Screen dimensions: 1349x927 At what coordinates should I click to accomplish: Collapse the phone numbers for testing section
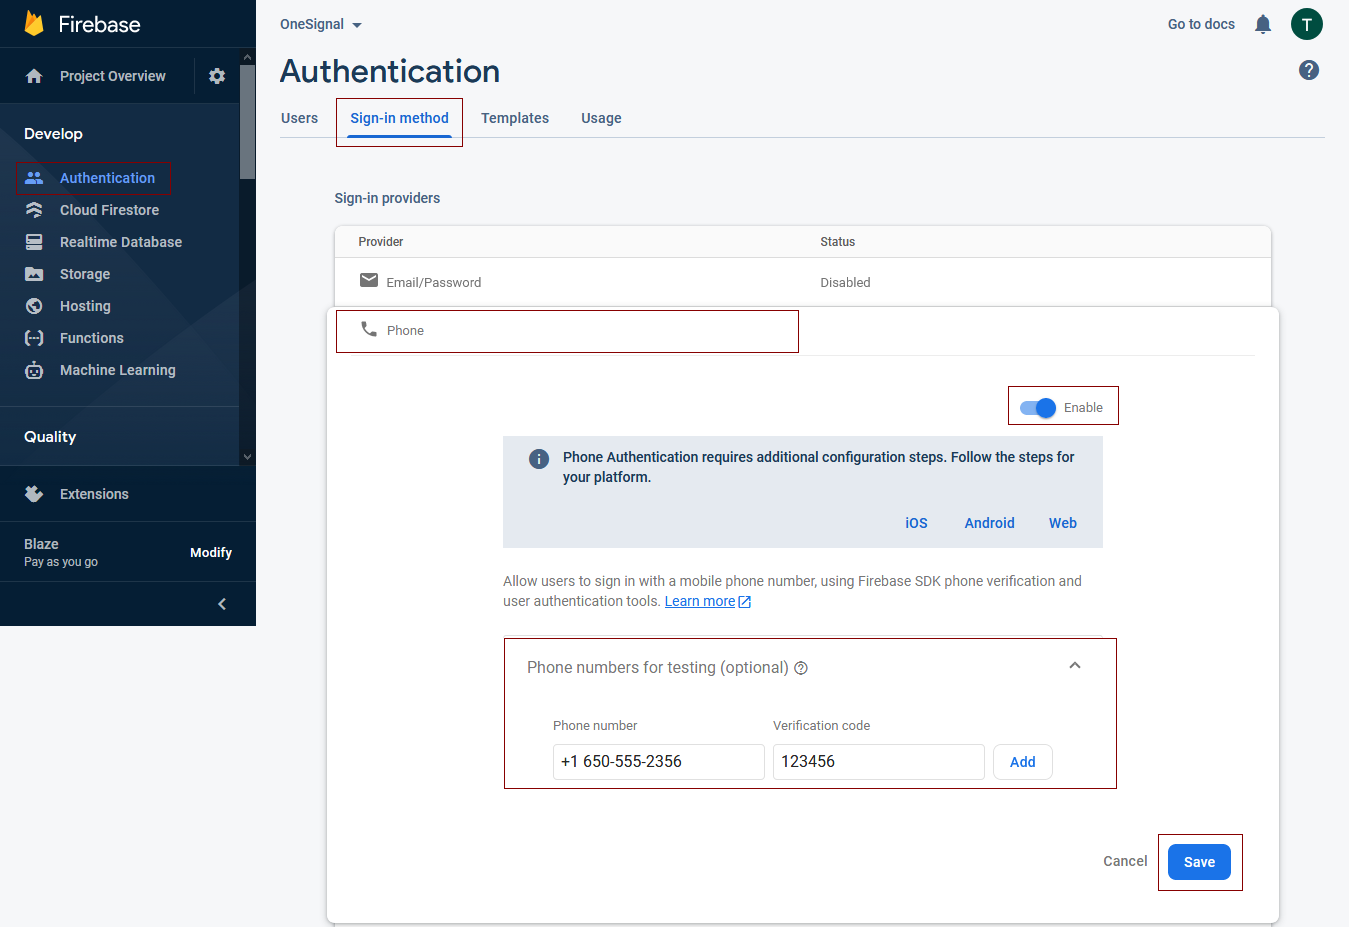click(x=1075, y=666)
